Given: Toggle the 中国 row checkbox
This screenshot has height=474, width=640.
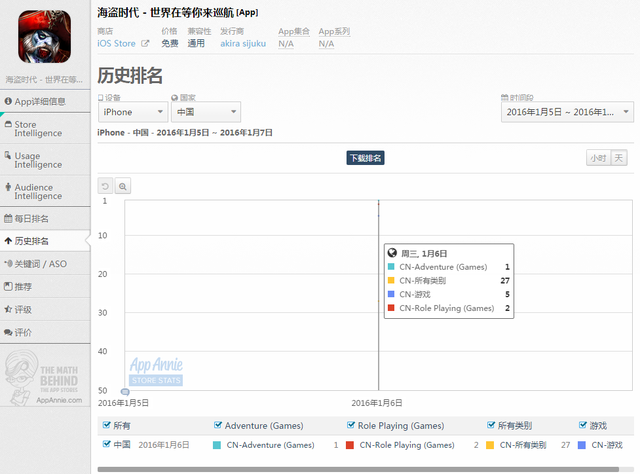Looking at the screenshot, I should pos(107,444).
